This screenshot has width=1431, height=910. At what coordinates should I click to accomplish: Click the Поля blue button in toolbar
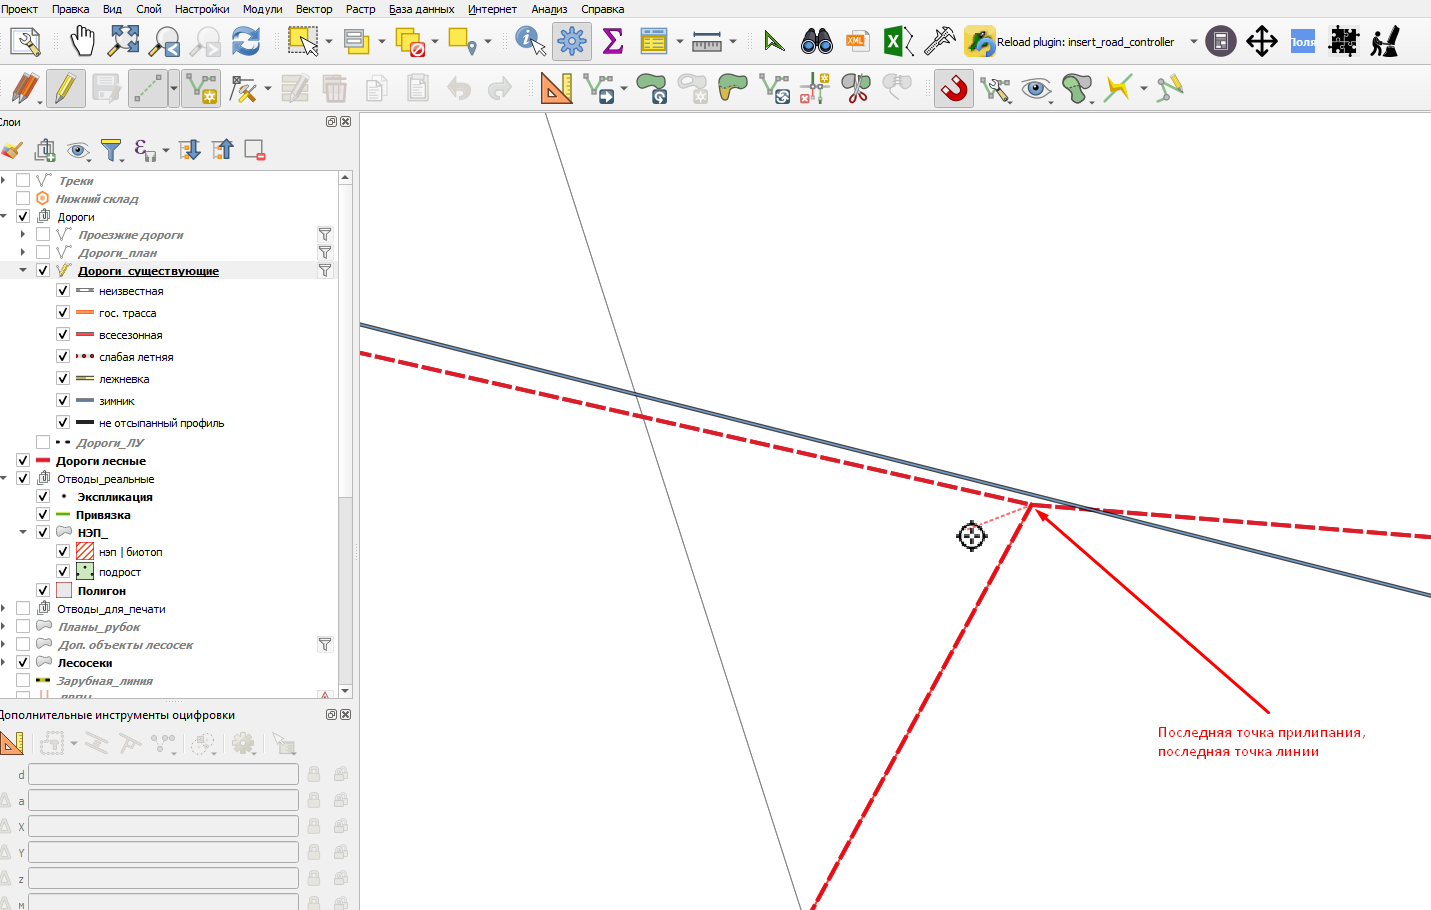point(1302,41)
